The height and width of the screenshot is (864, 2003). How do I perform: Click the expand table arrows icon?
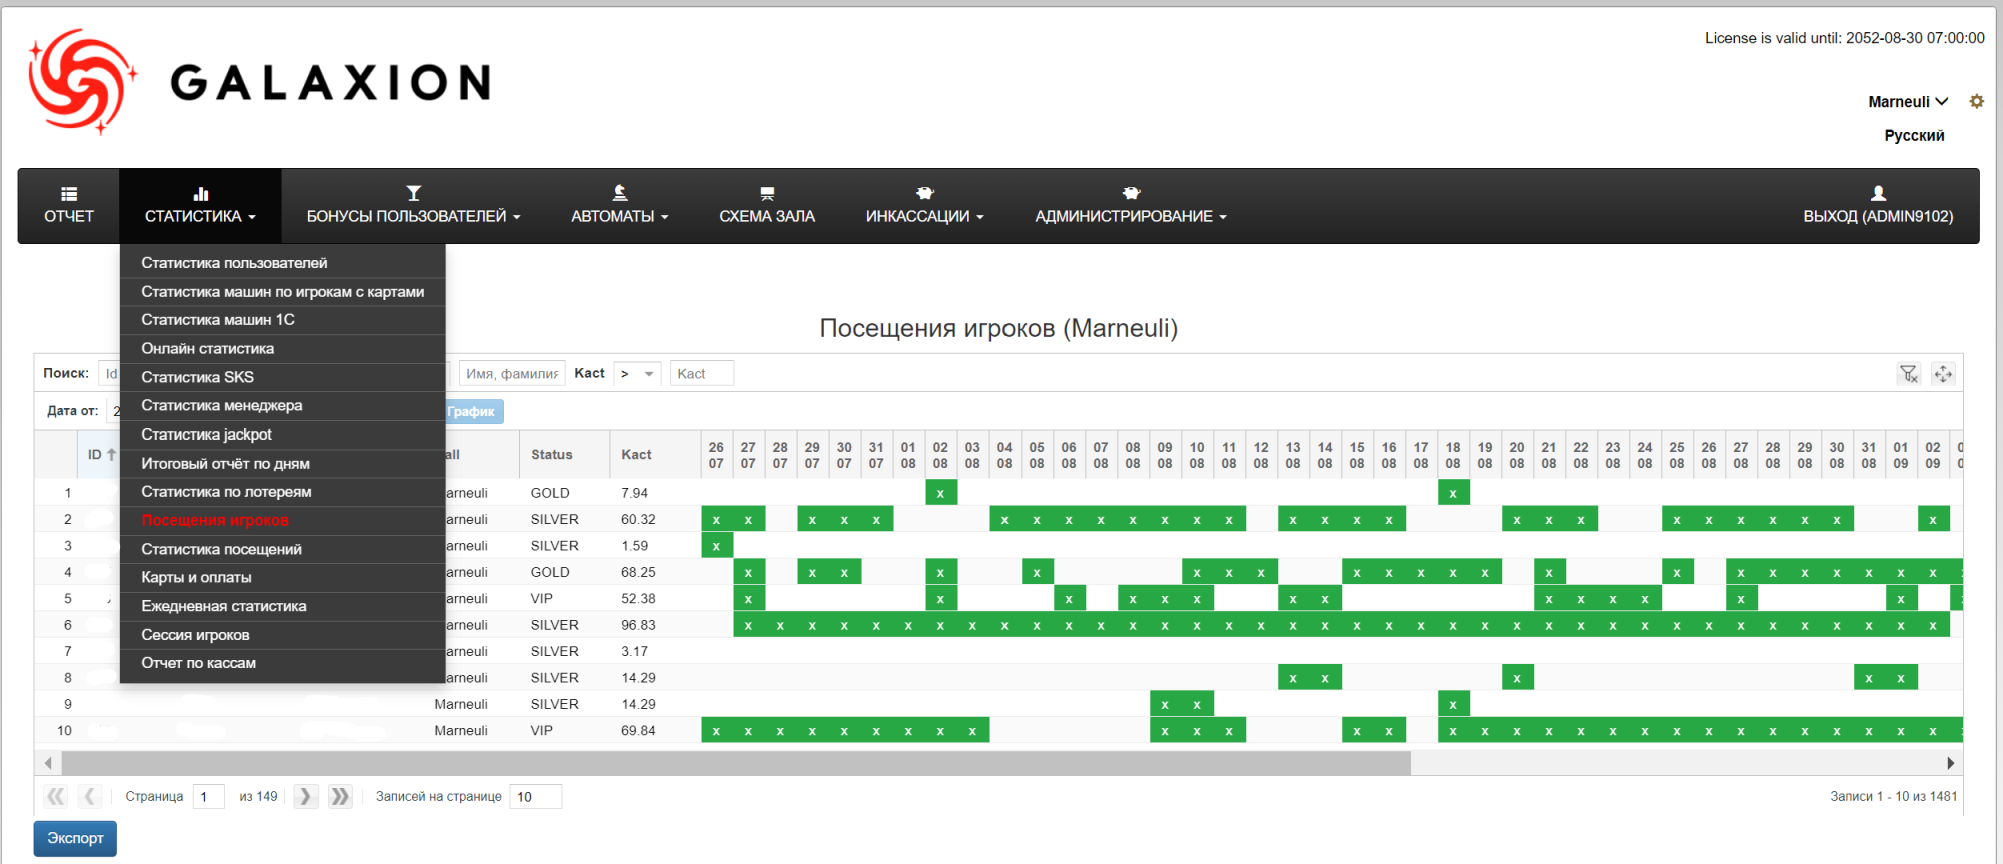(x=1942, y=374)
